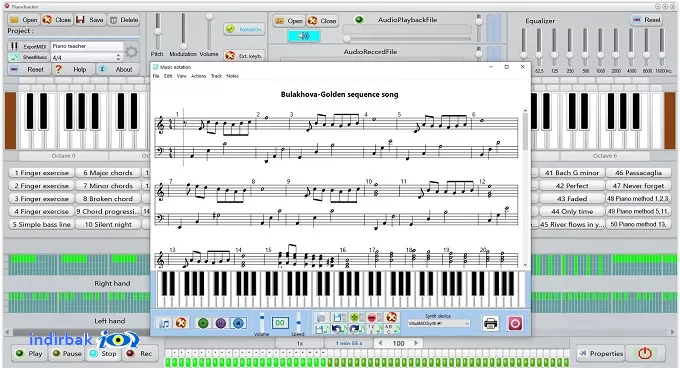Select the 44 Only time lesson
This screenshot has height=368, width=680.
(572, 212)
